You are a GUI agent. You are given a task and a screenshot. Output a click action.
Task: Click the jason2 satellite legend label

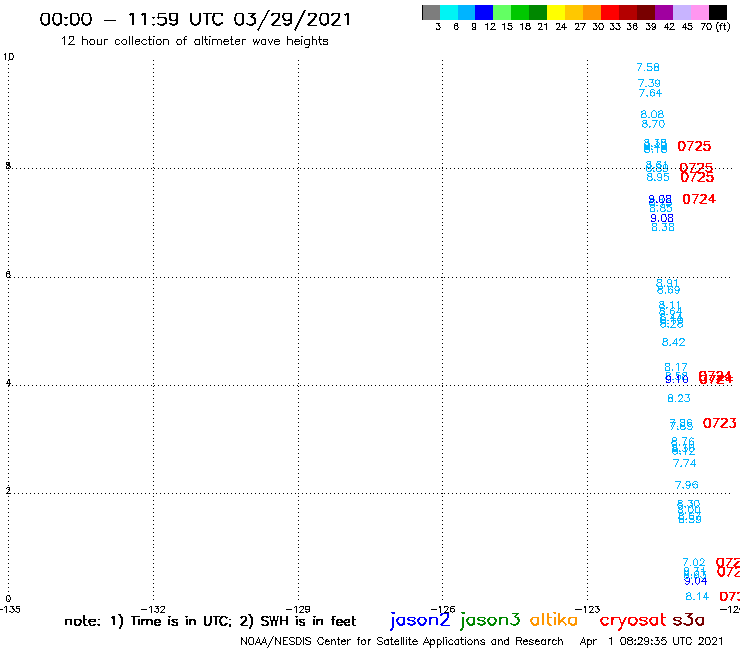tap(420, 620)
